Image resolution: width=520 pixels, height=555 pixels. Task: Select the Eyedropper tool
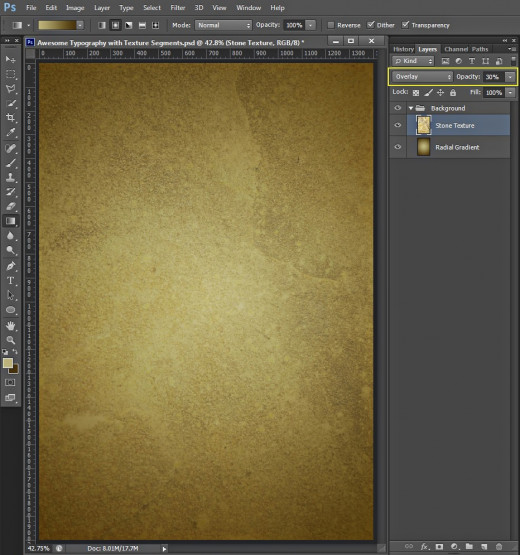point(11,133)
